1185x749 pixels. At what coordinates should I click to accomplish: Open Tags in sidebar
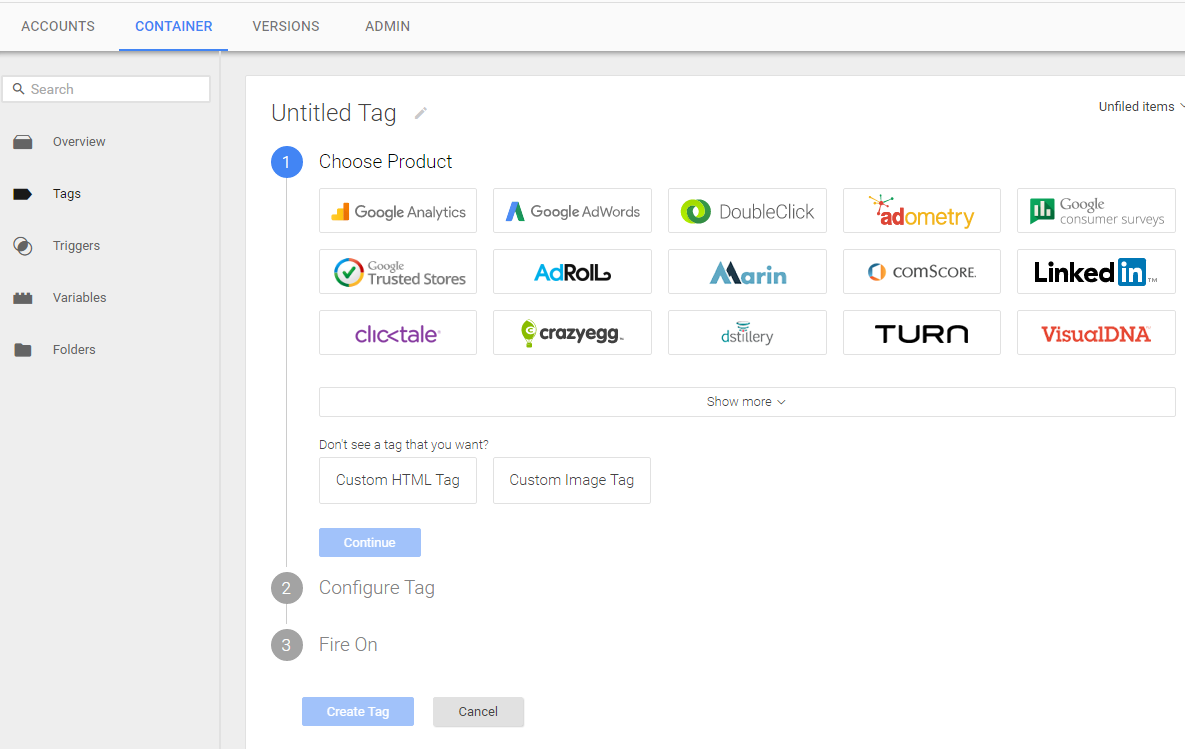(x=67, y=194)
